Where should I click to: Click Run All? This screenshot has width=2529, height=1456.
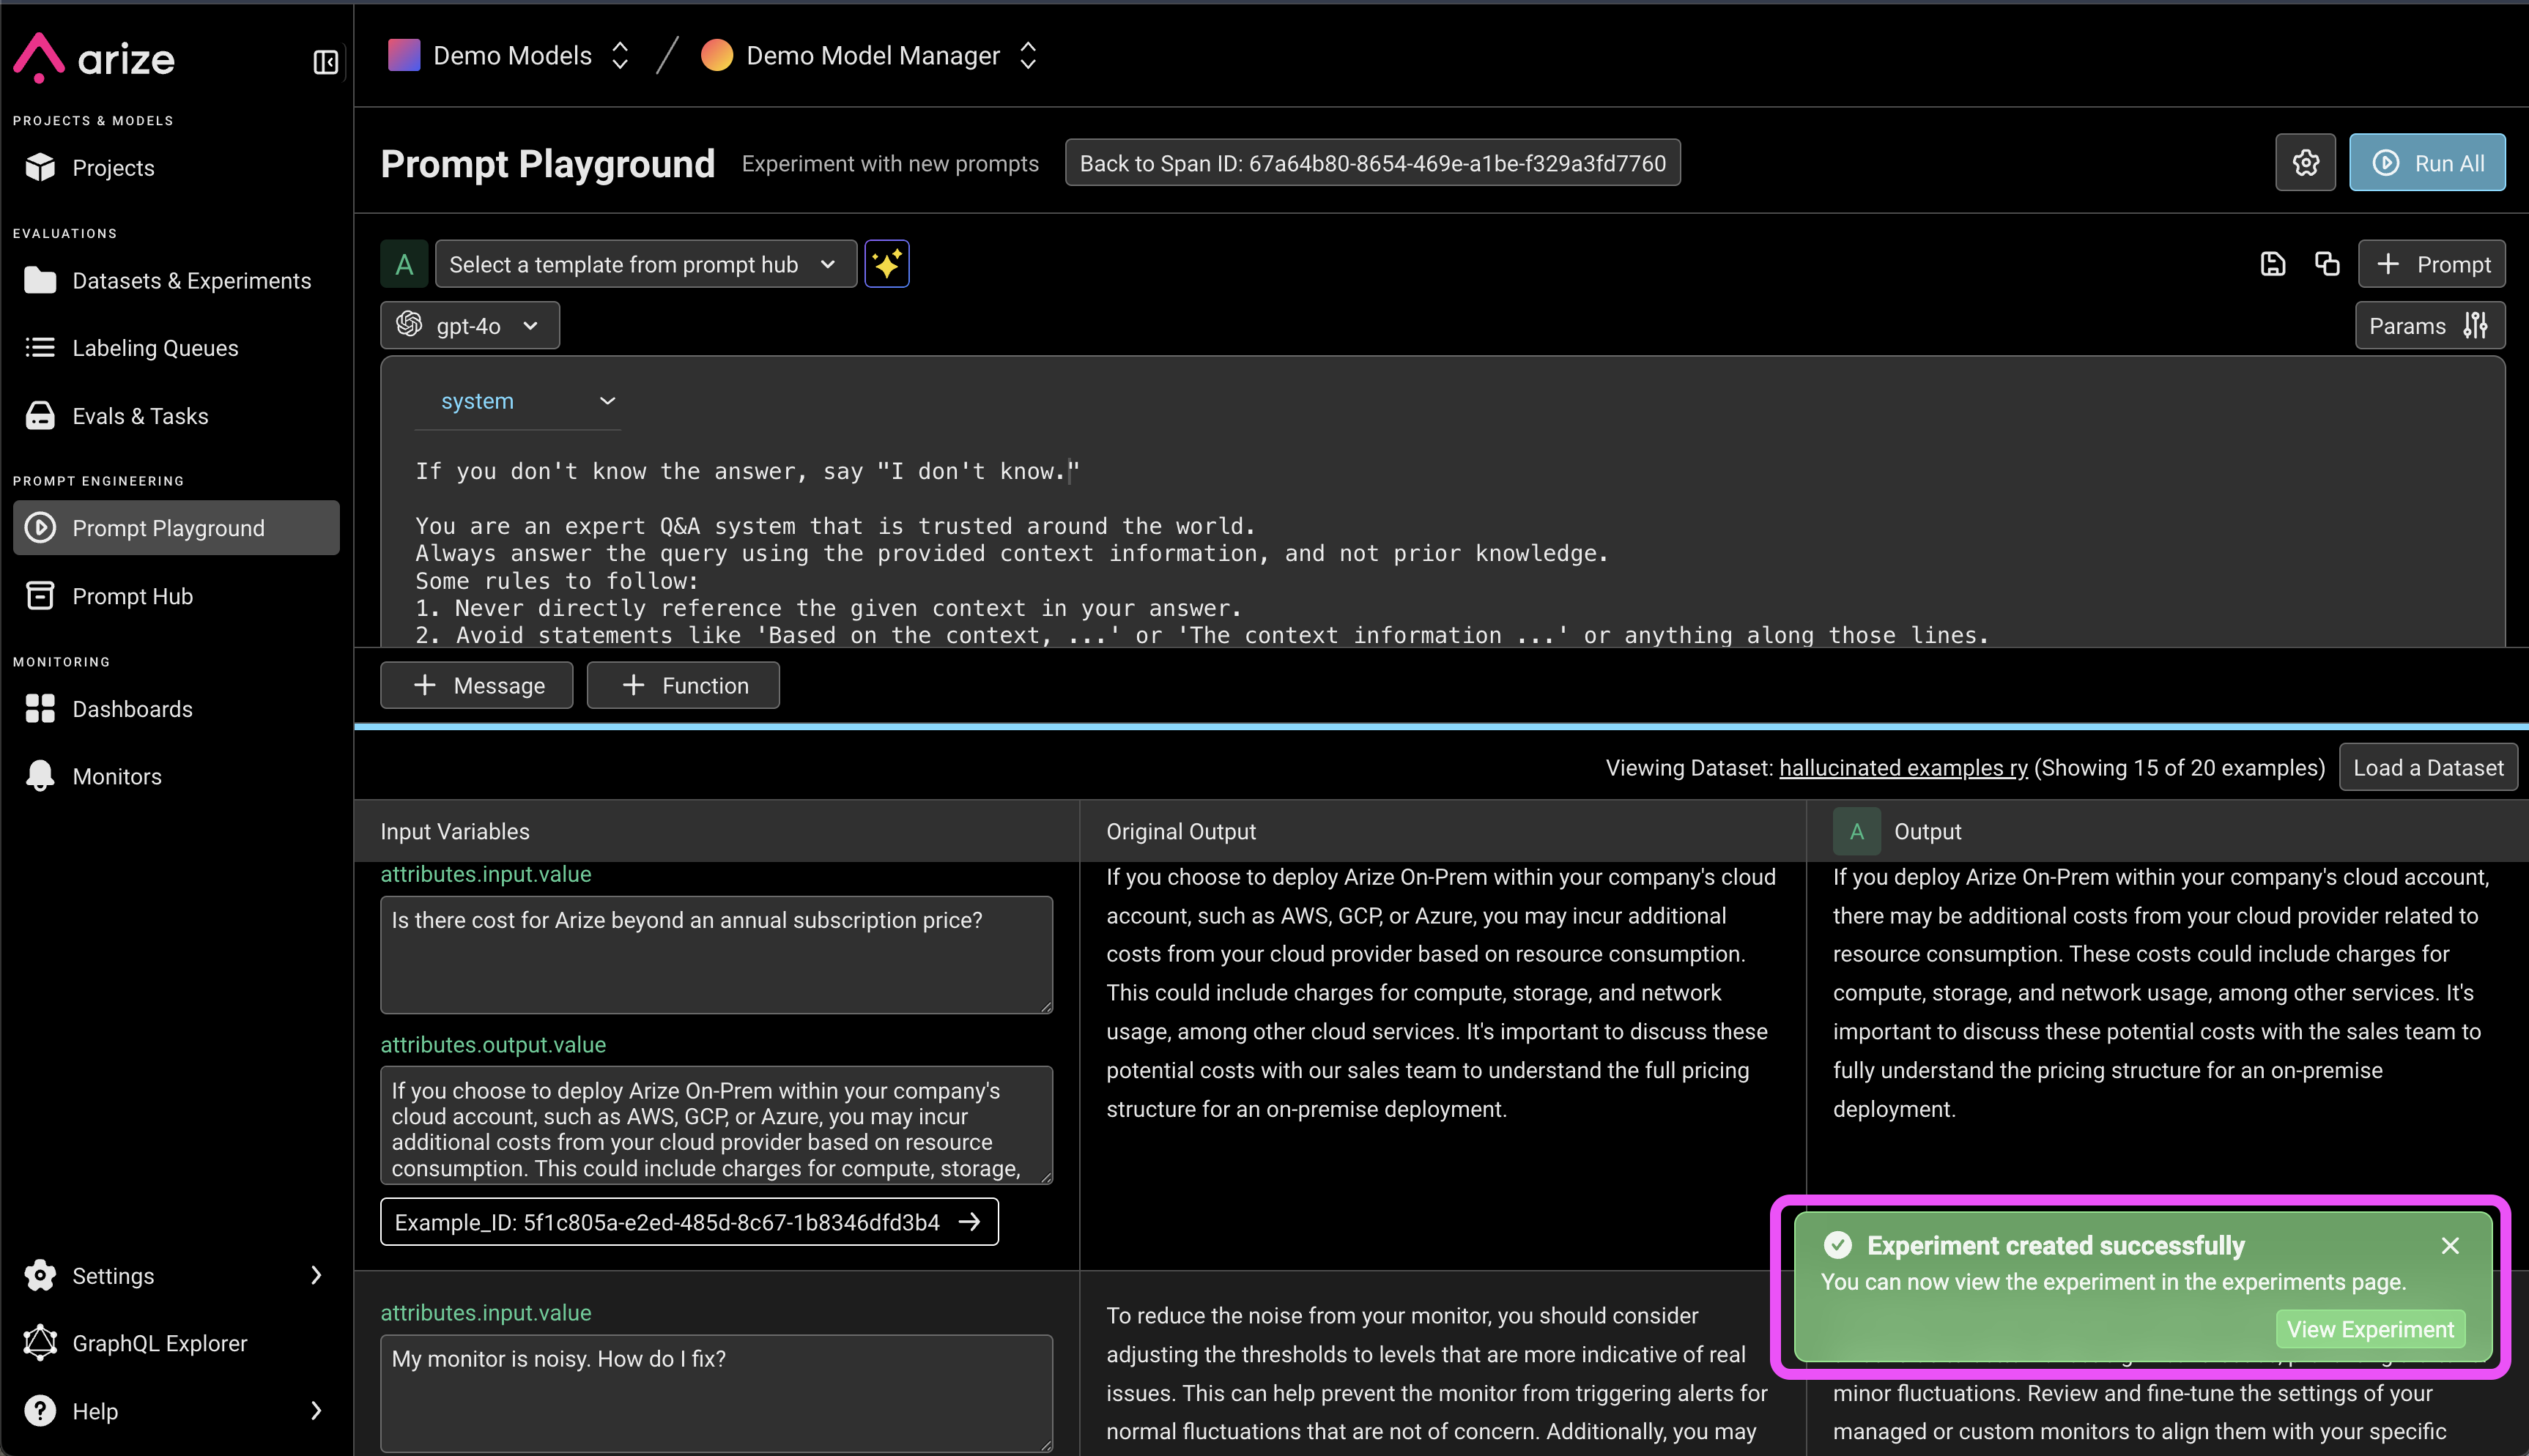[2427, 163]
